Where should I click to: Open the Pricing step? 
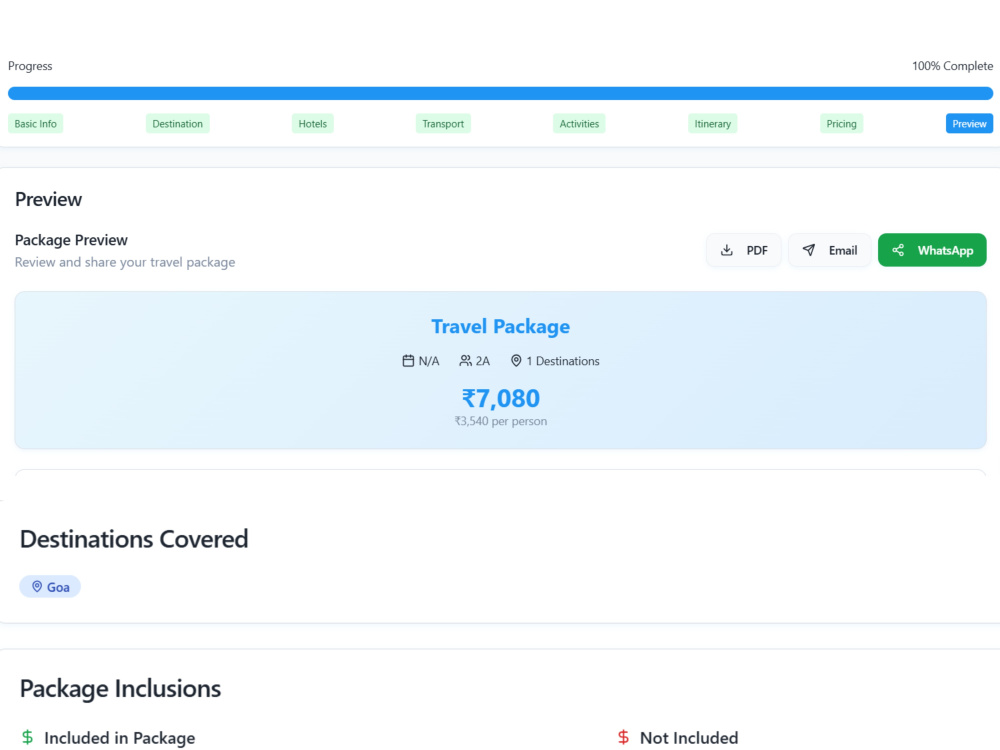pos(841,124)
